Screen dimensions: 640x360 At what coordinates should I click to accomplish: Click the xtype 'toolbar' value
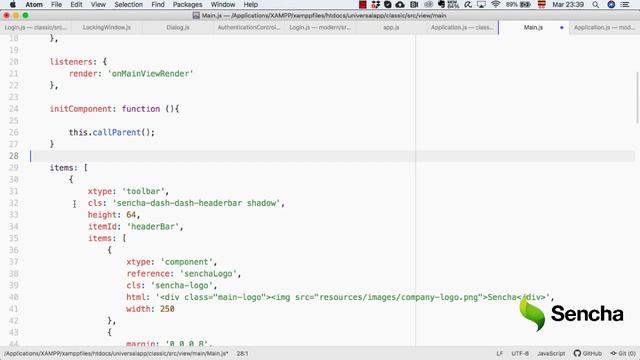144,191
